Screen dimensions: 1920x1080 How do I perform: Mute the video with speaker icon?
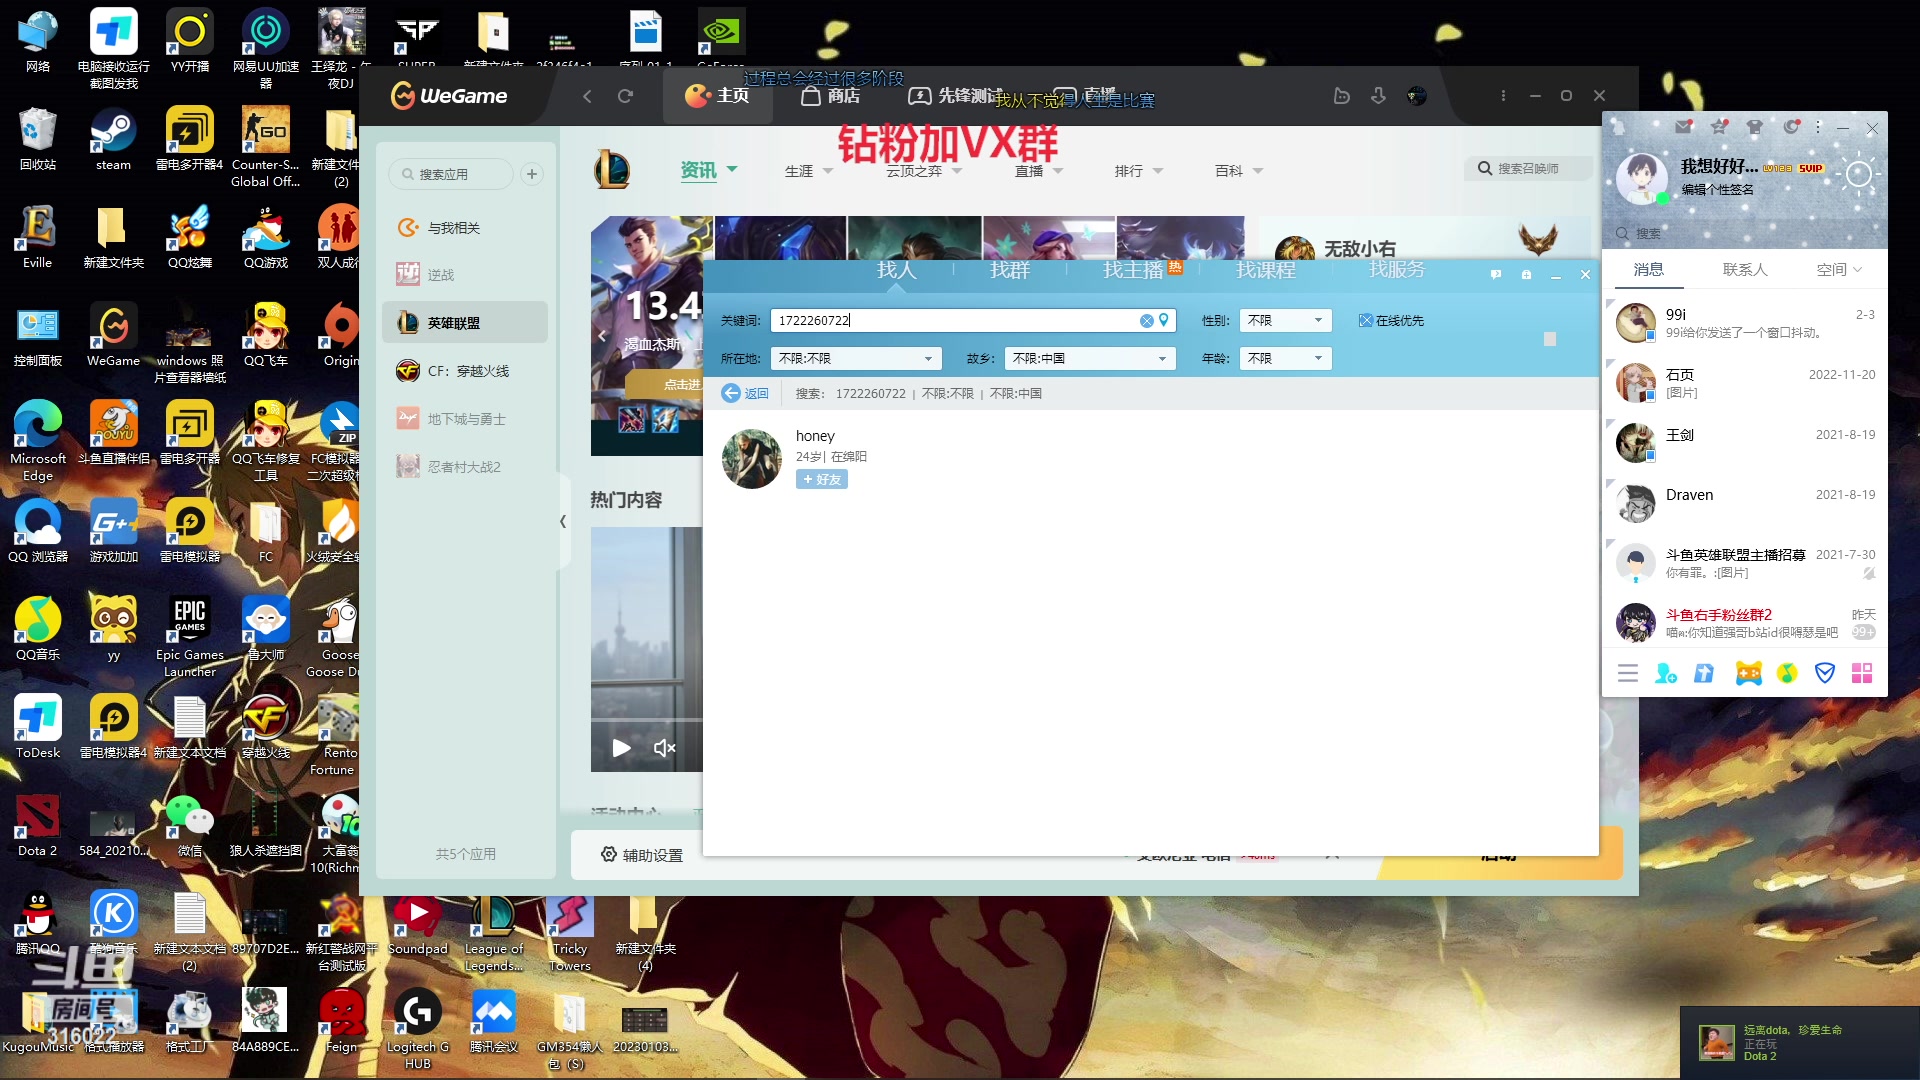pyautogui.click(x=664, y=748)
